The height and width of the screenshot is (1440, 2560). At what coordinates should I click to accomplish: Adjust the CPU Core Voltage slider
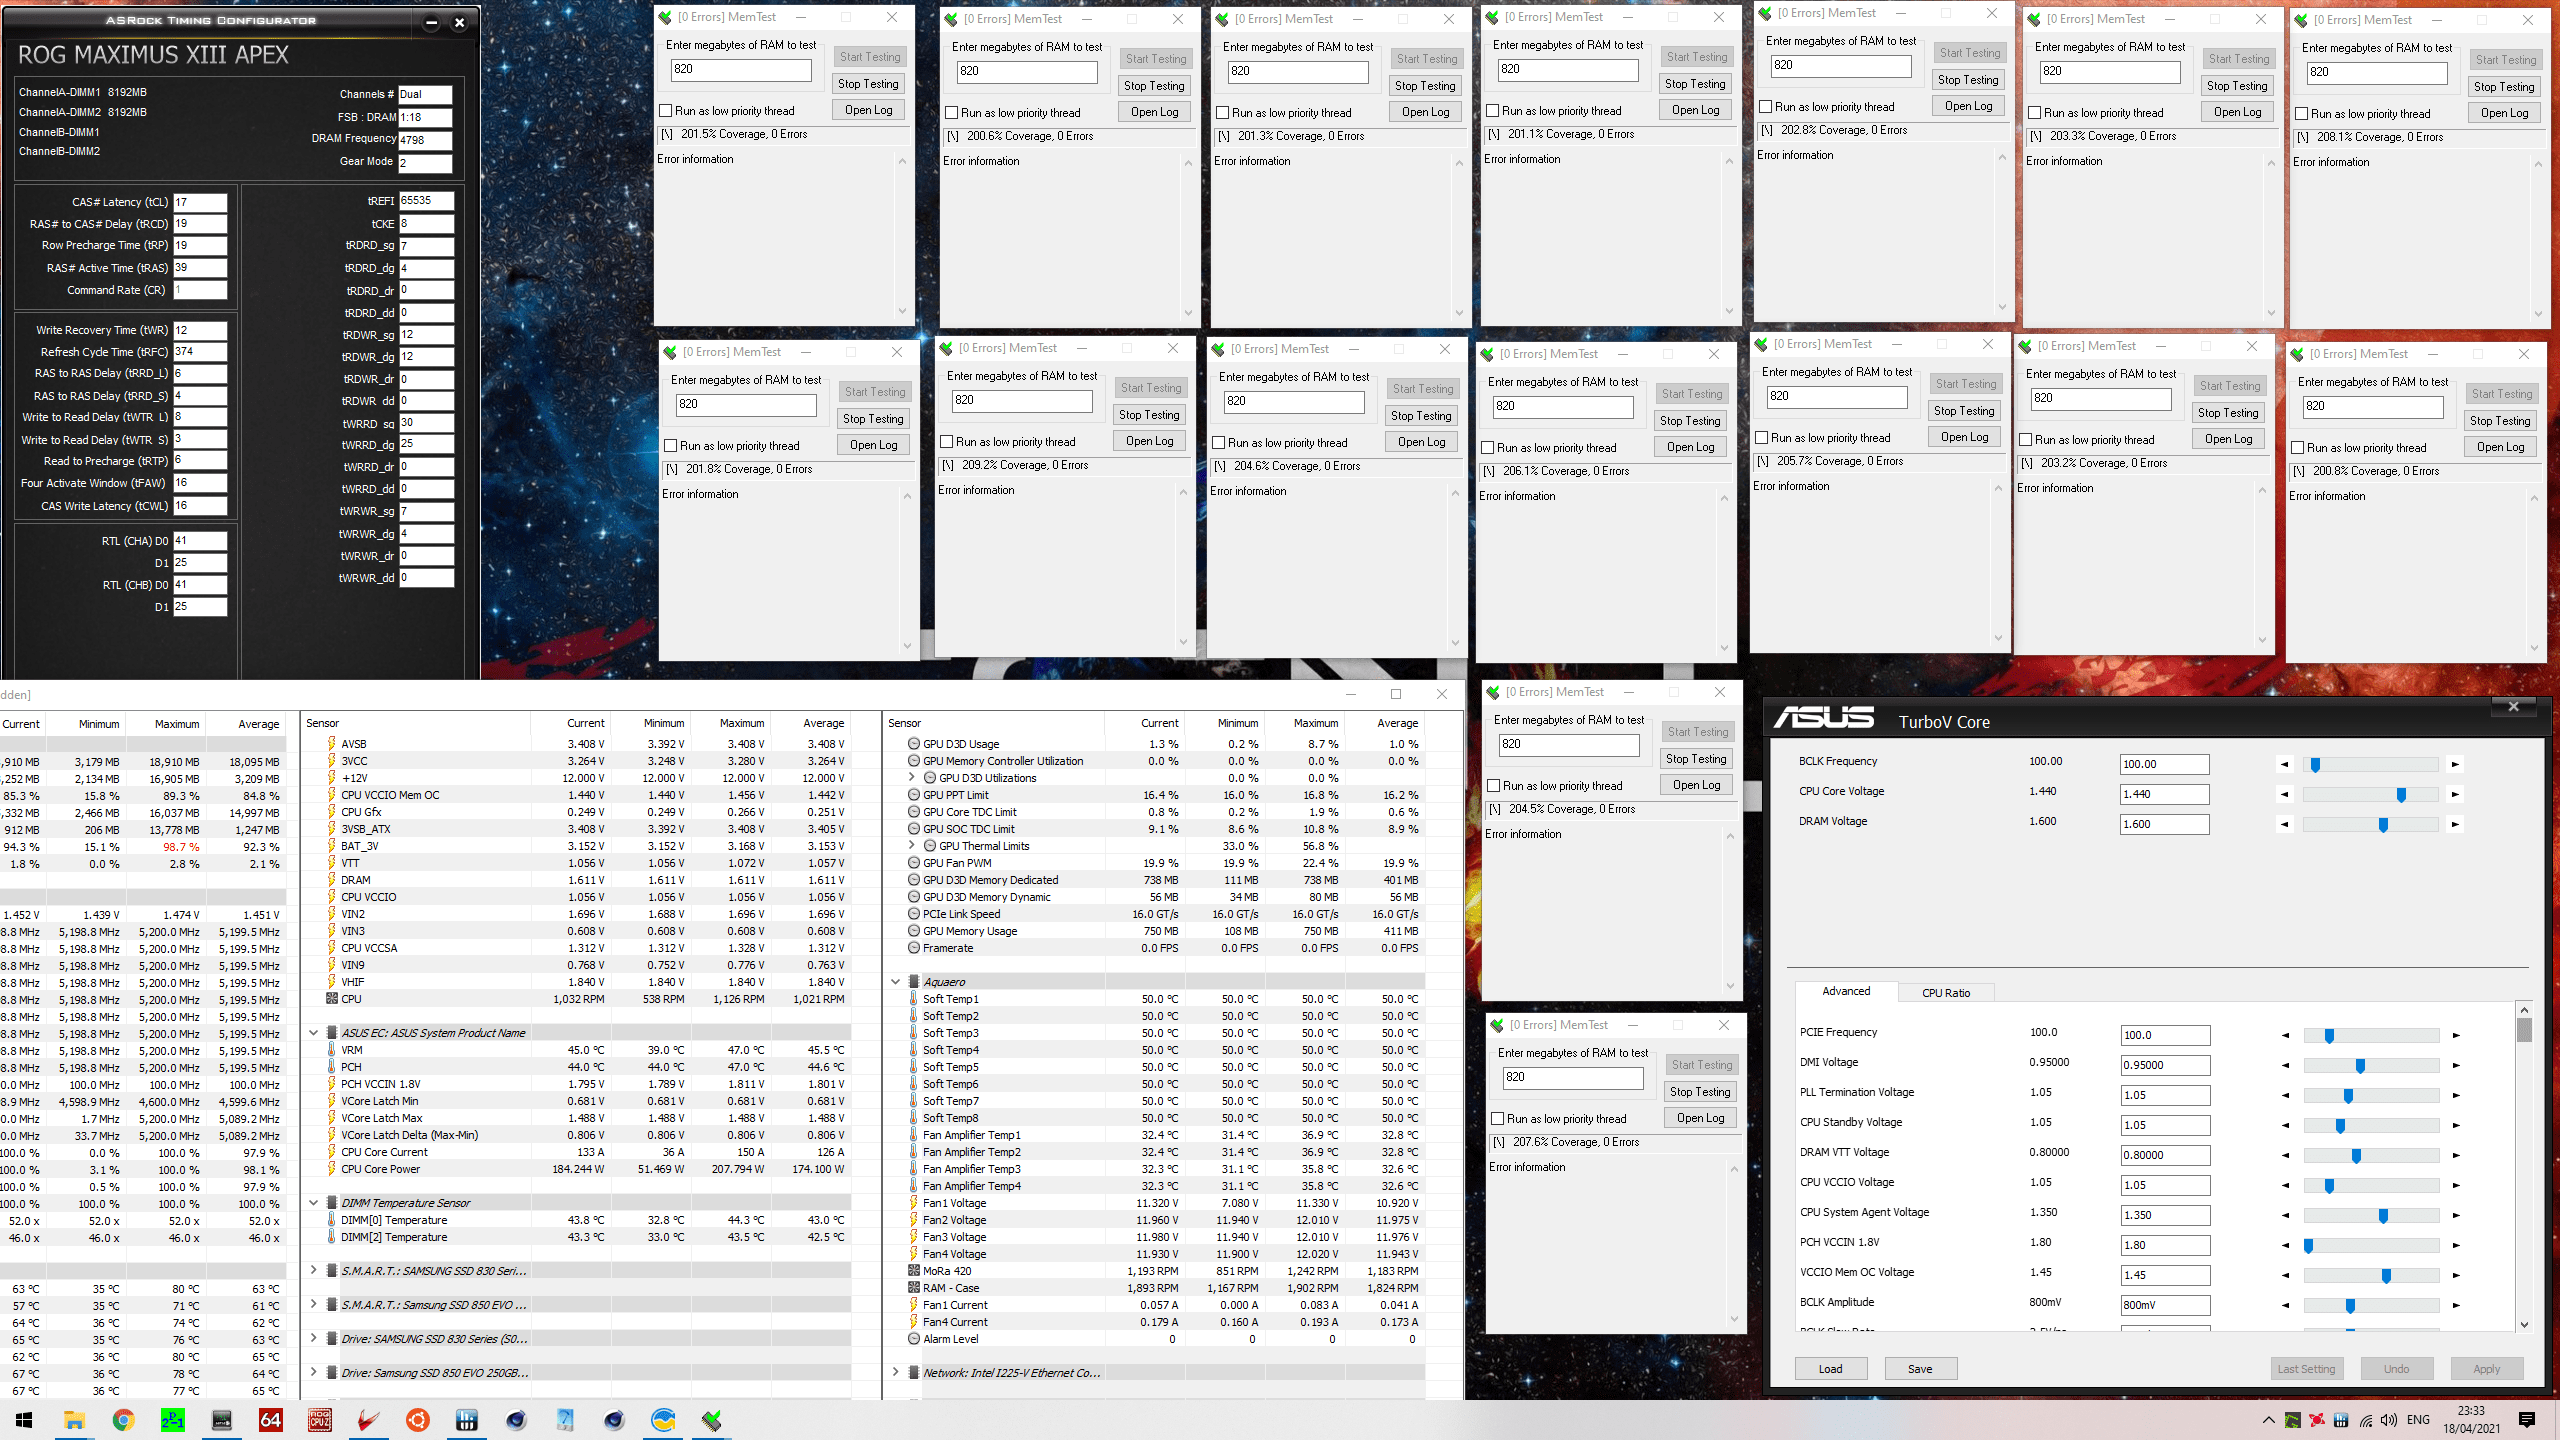pos(2401,794)
